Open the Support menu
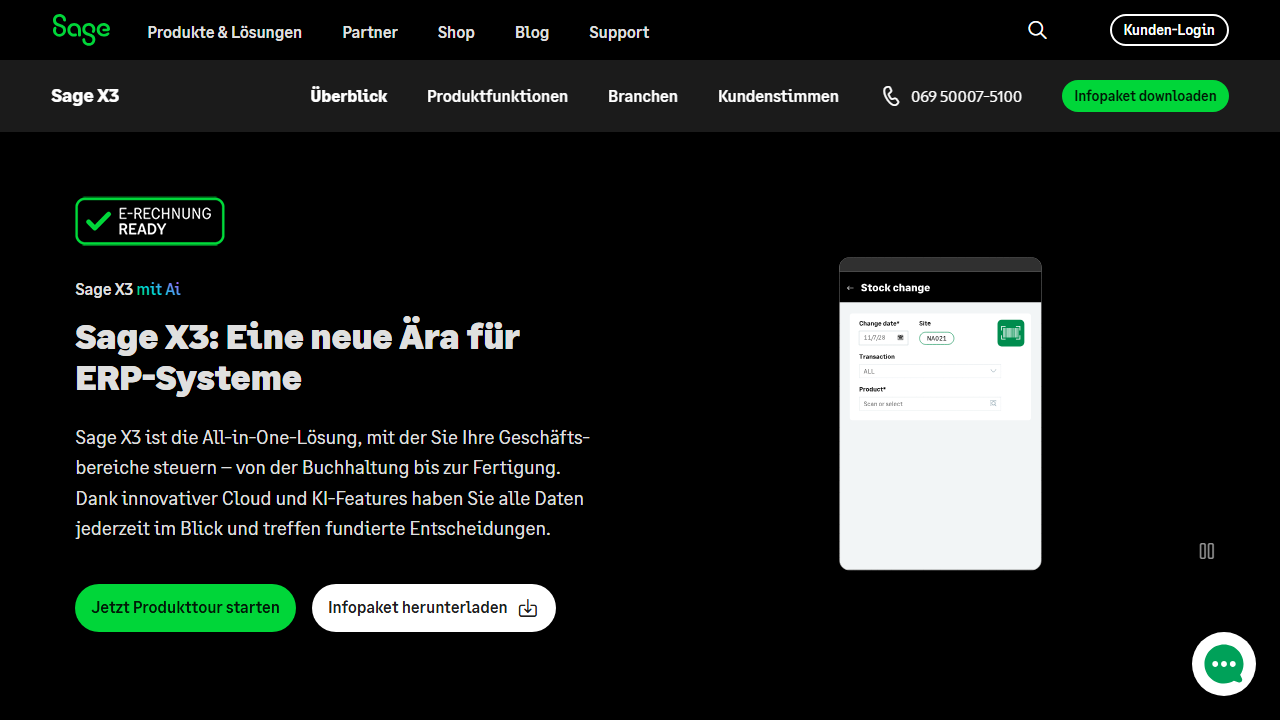The width and height of the screenshot is (1280, 720). [619, 32]
